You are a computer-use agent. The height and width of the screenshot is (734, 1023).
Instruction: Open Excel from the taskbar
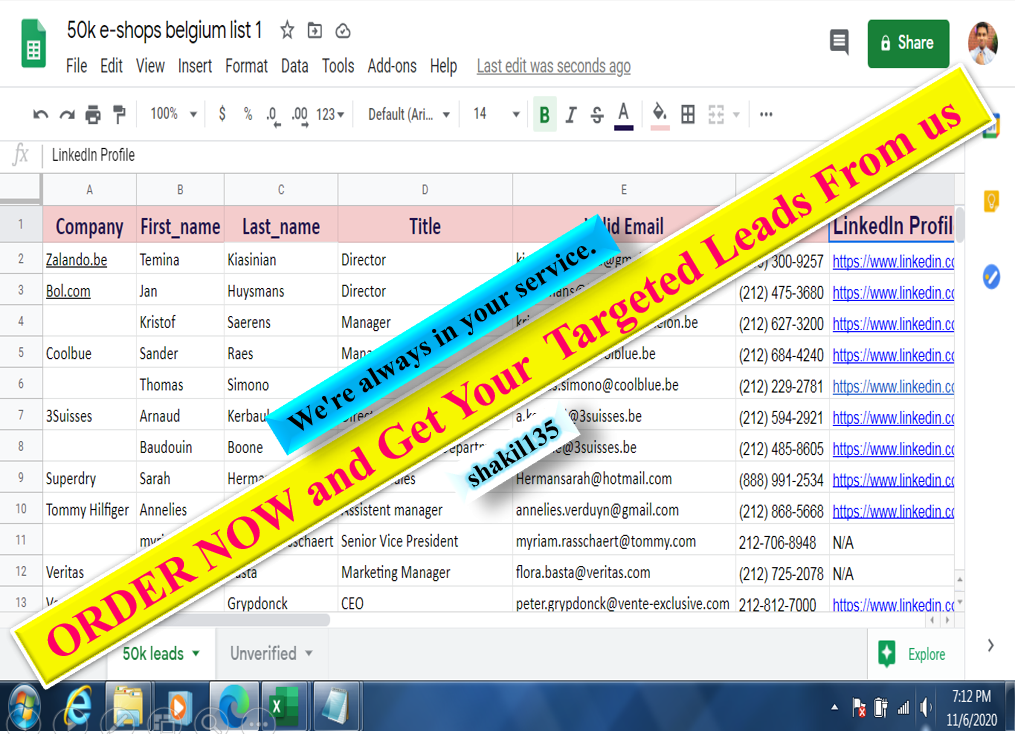[x=284, y=706]
